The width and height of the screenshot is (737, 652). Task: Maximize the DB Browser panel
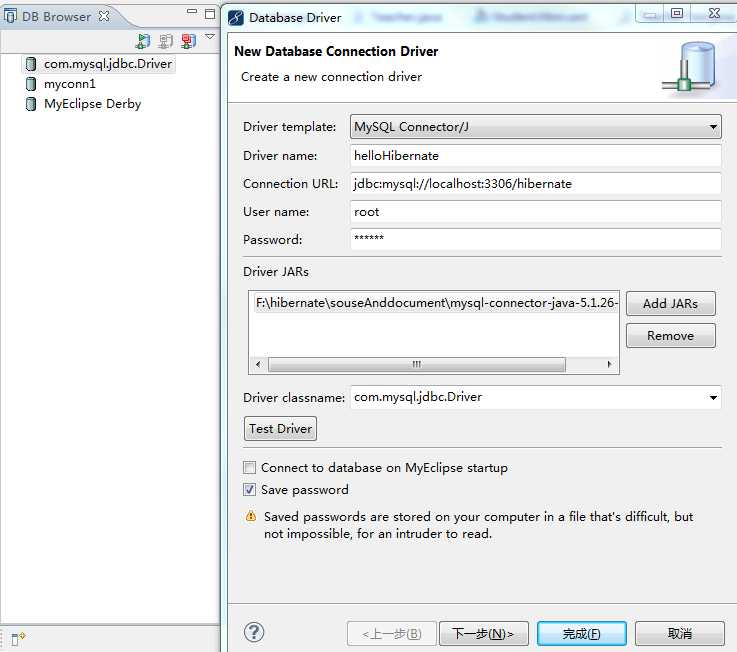coord(210,14)
